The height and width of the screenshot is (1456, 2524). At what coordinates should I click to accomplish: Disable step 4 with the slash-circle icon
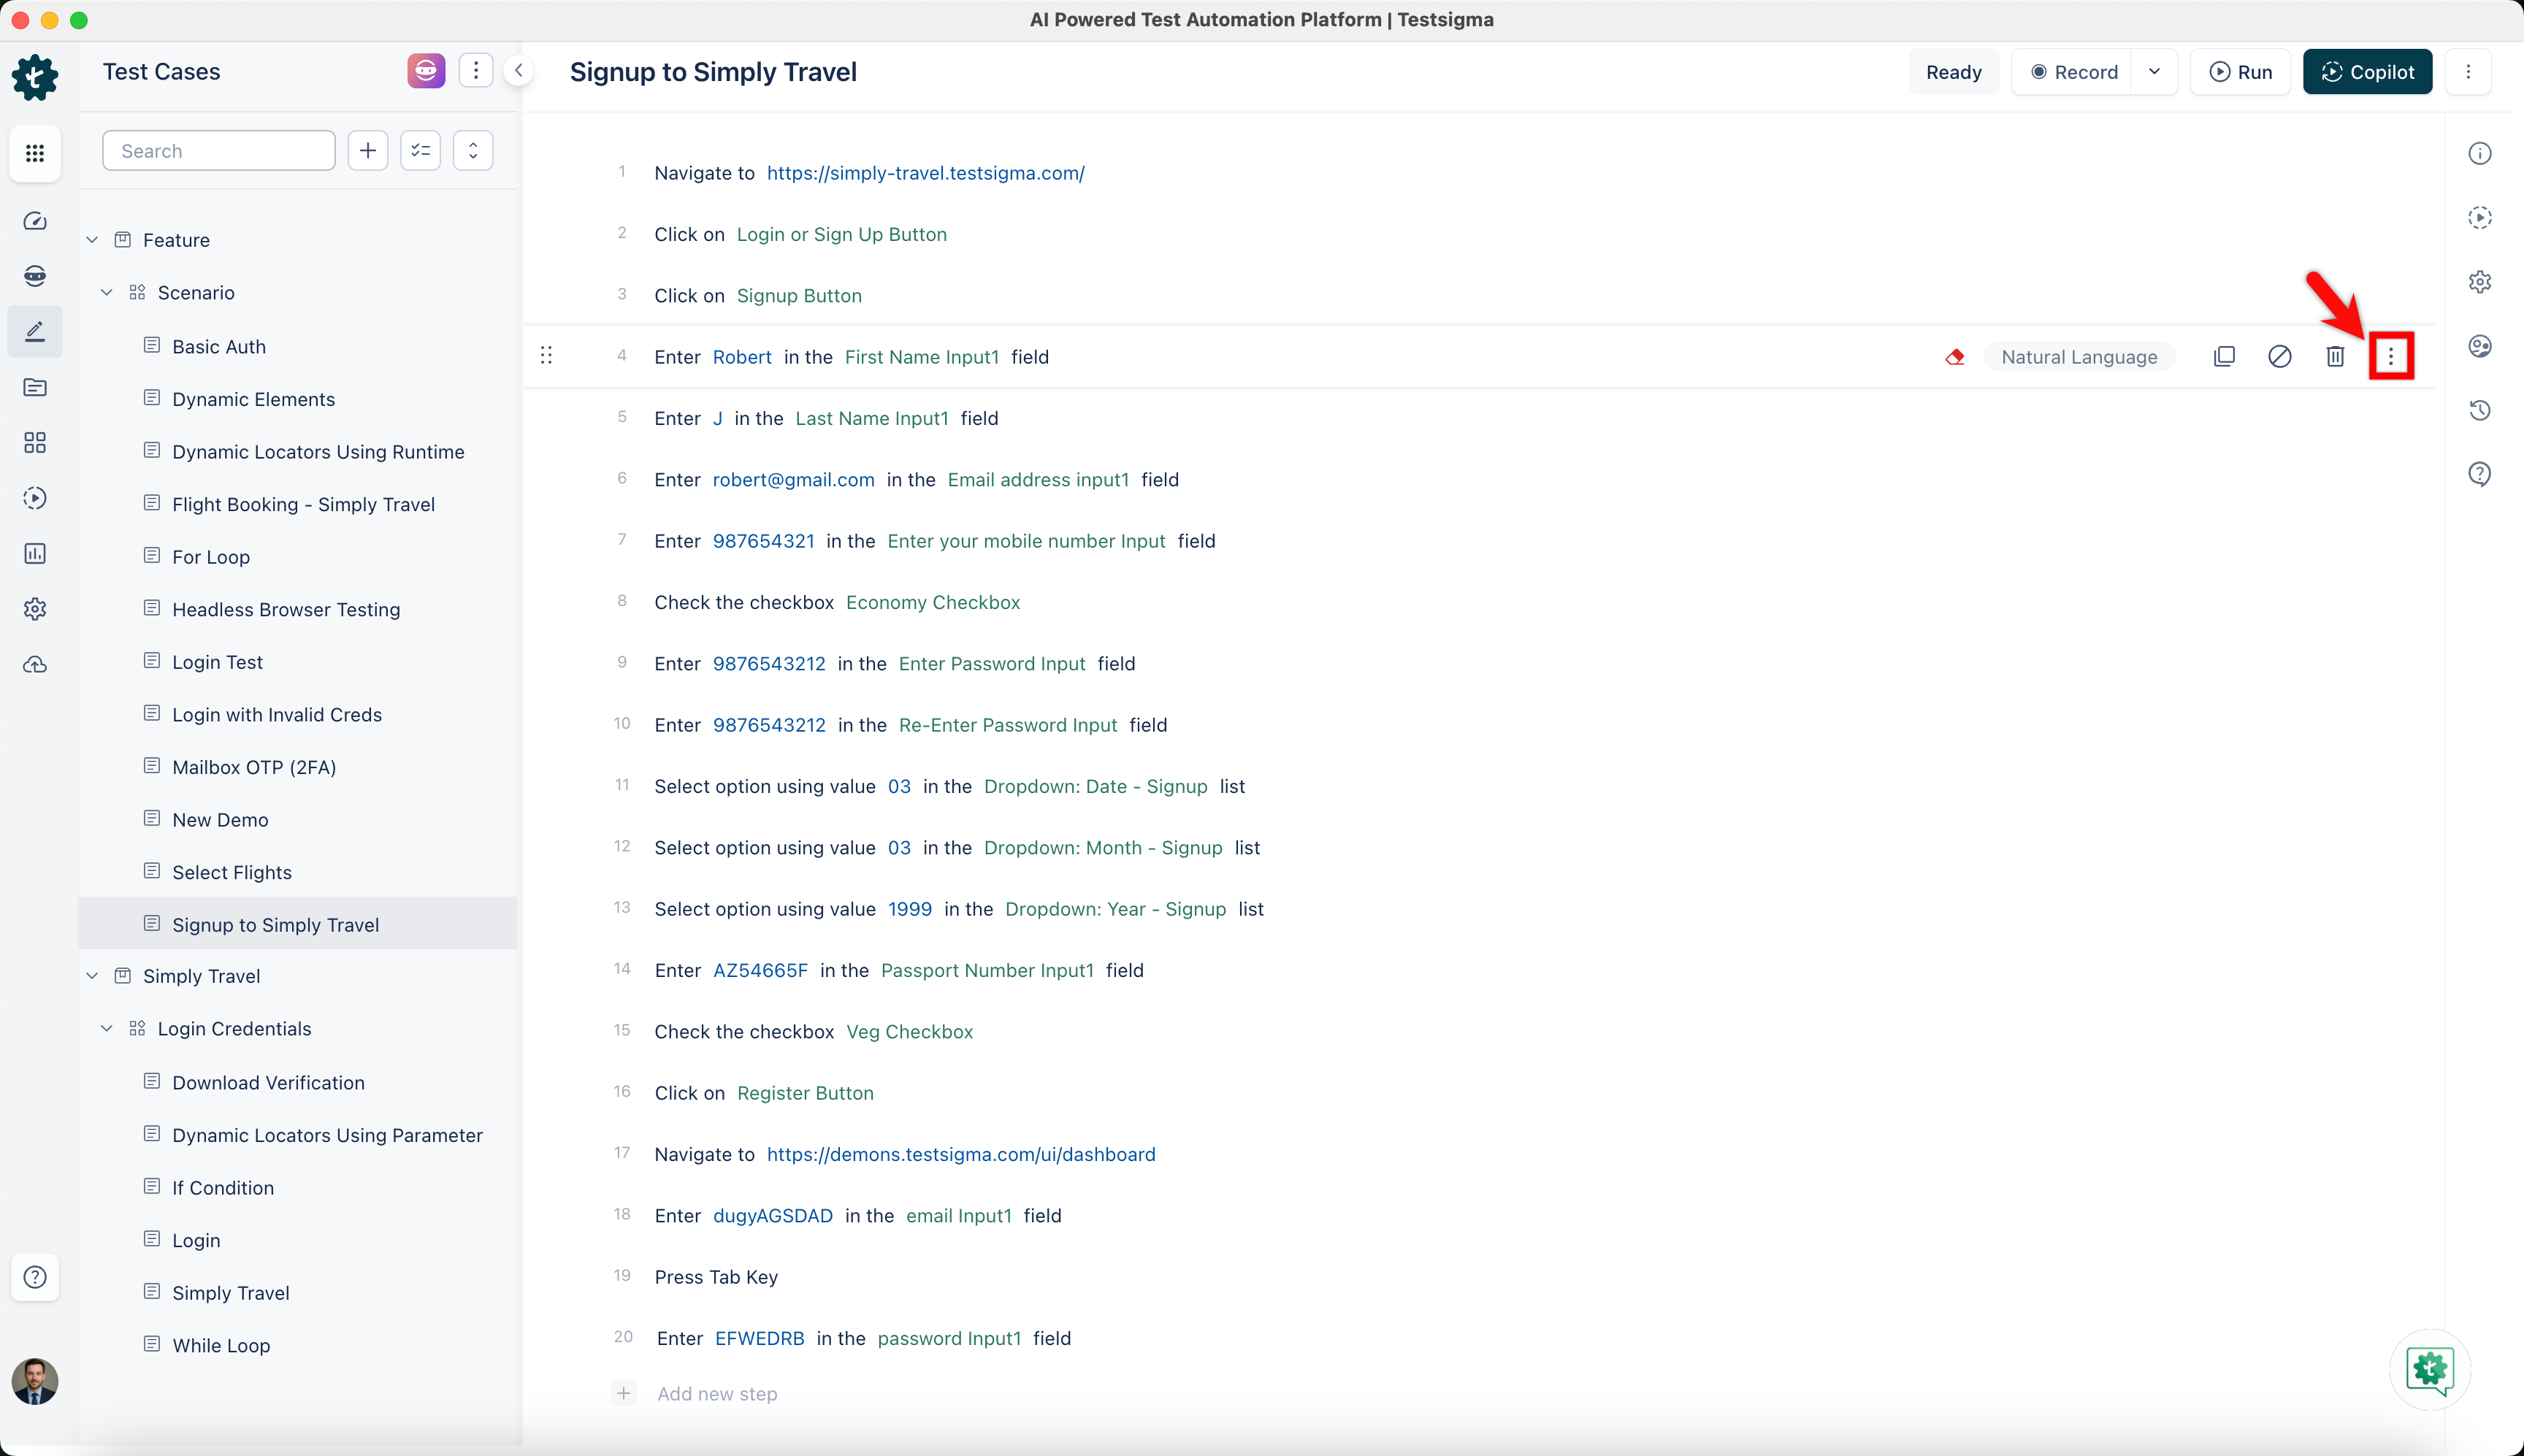2280,357
